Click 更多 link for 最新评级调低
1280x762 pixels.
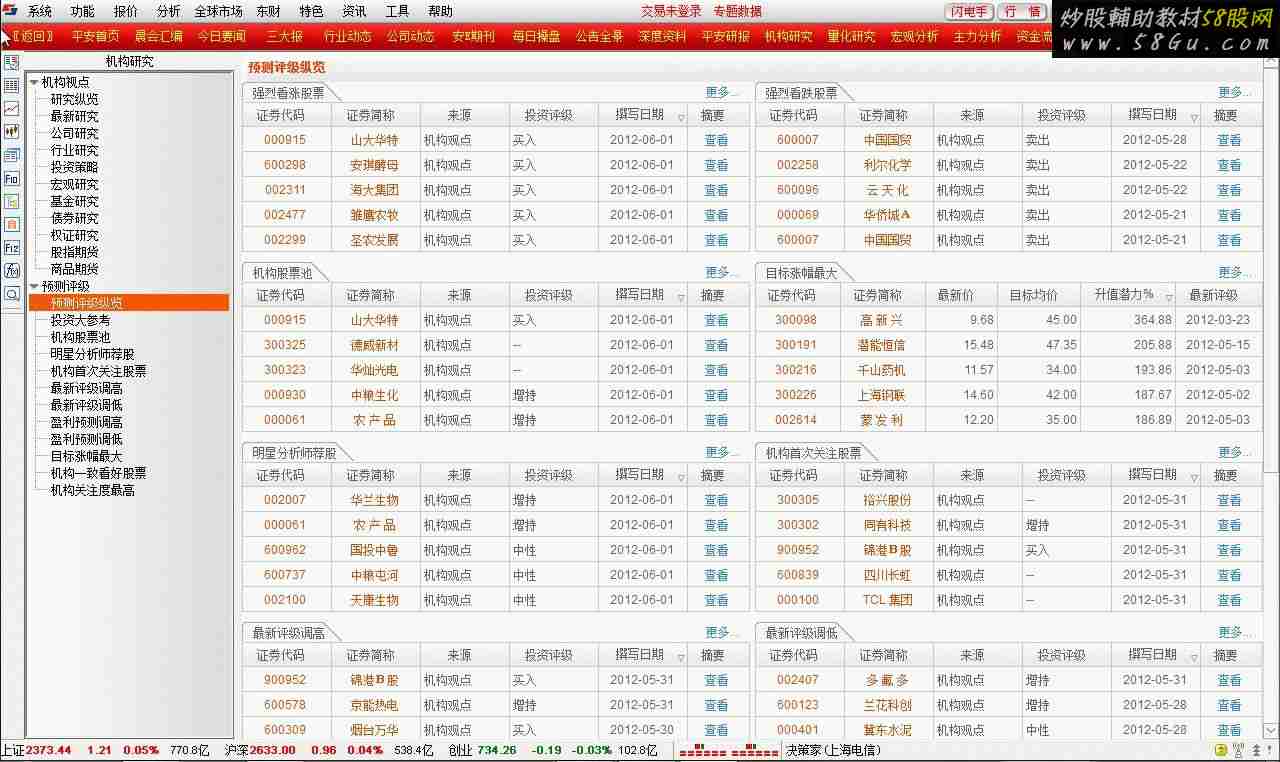pos(1235,632)
